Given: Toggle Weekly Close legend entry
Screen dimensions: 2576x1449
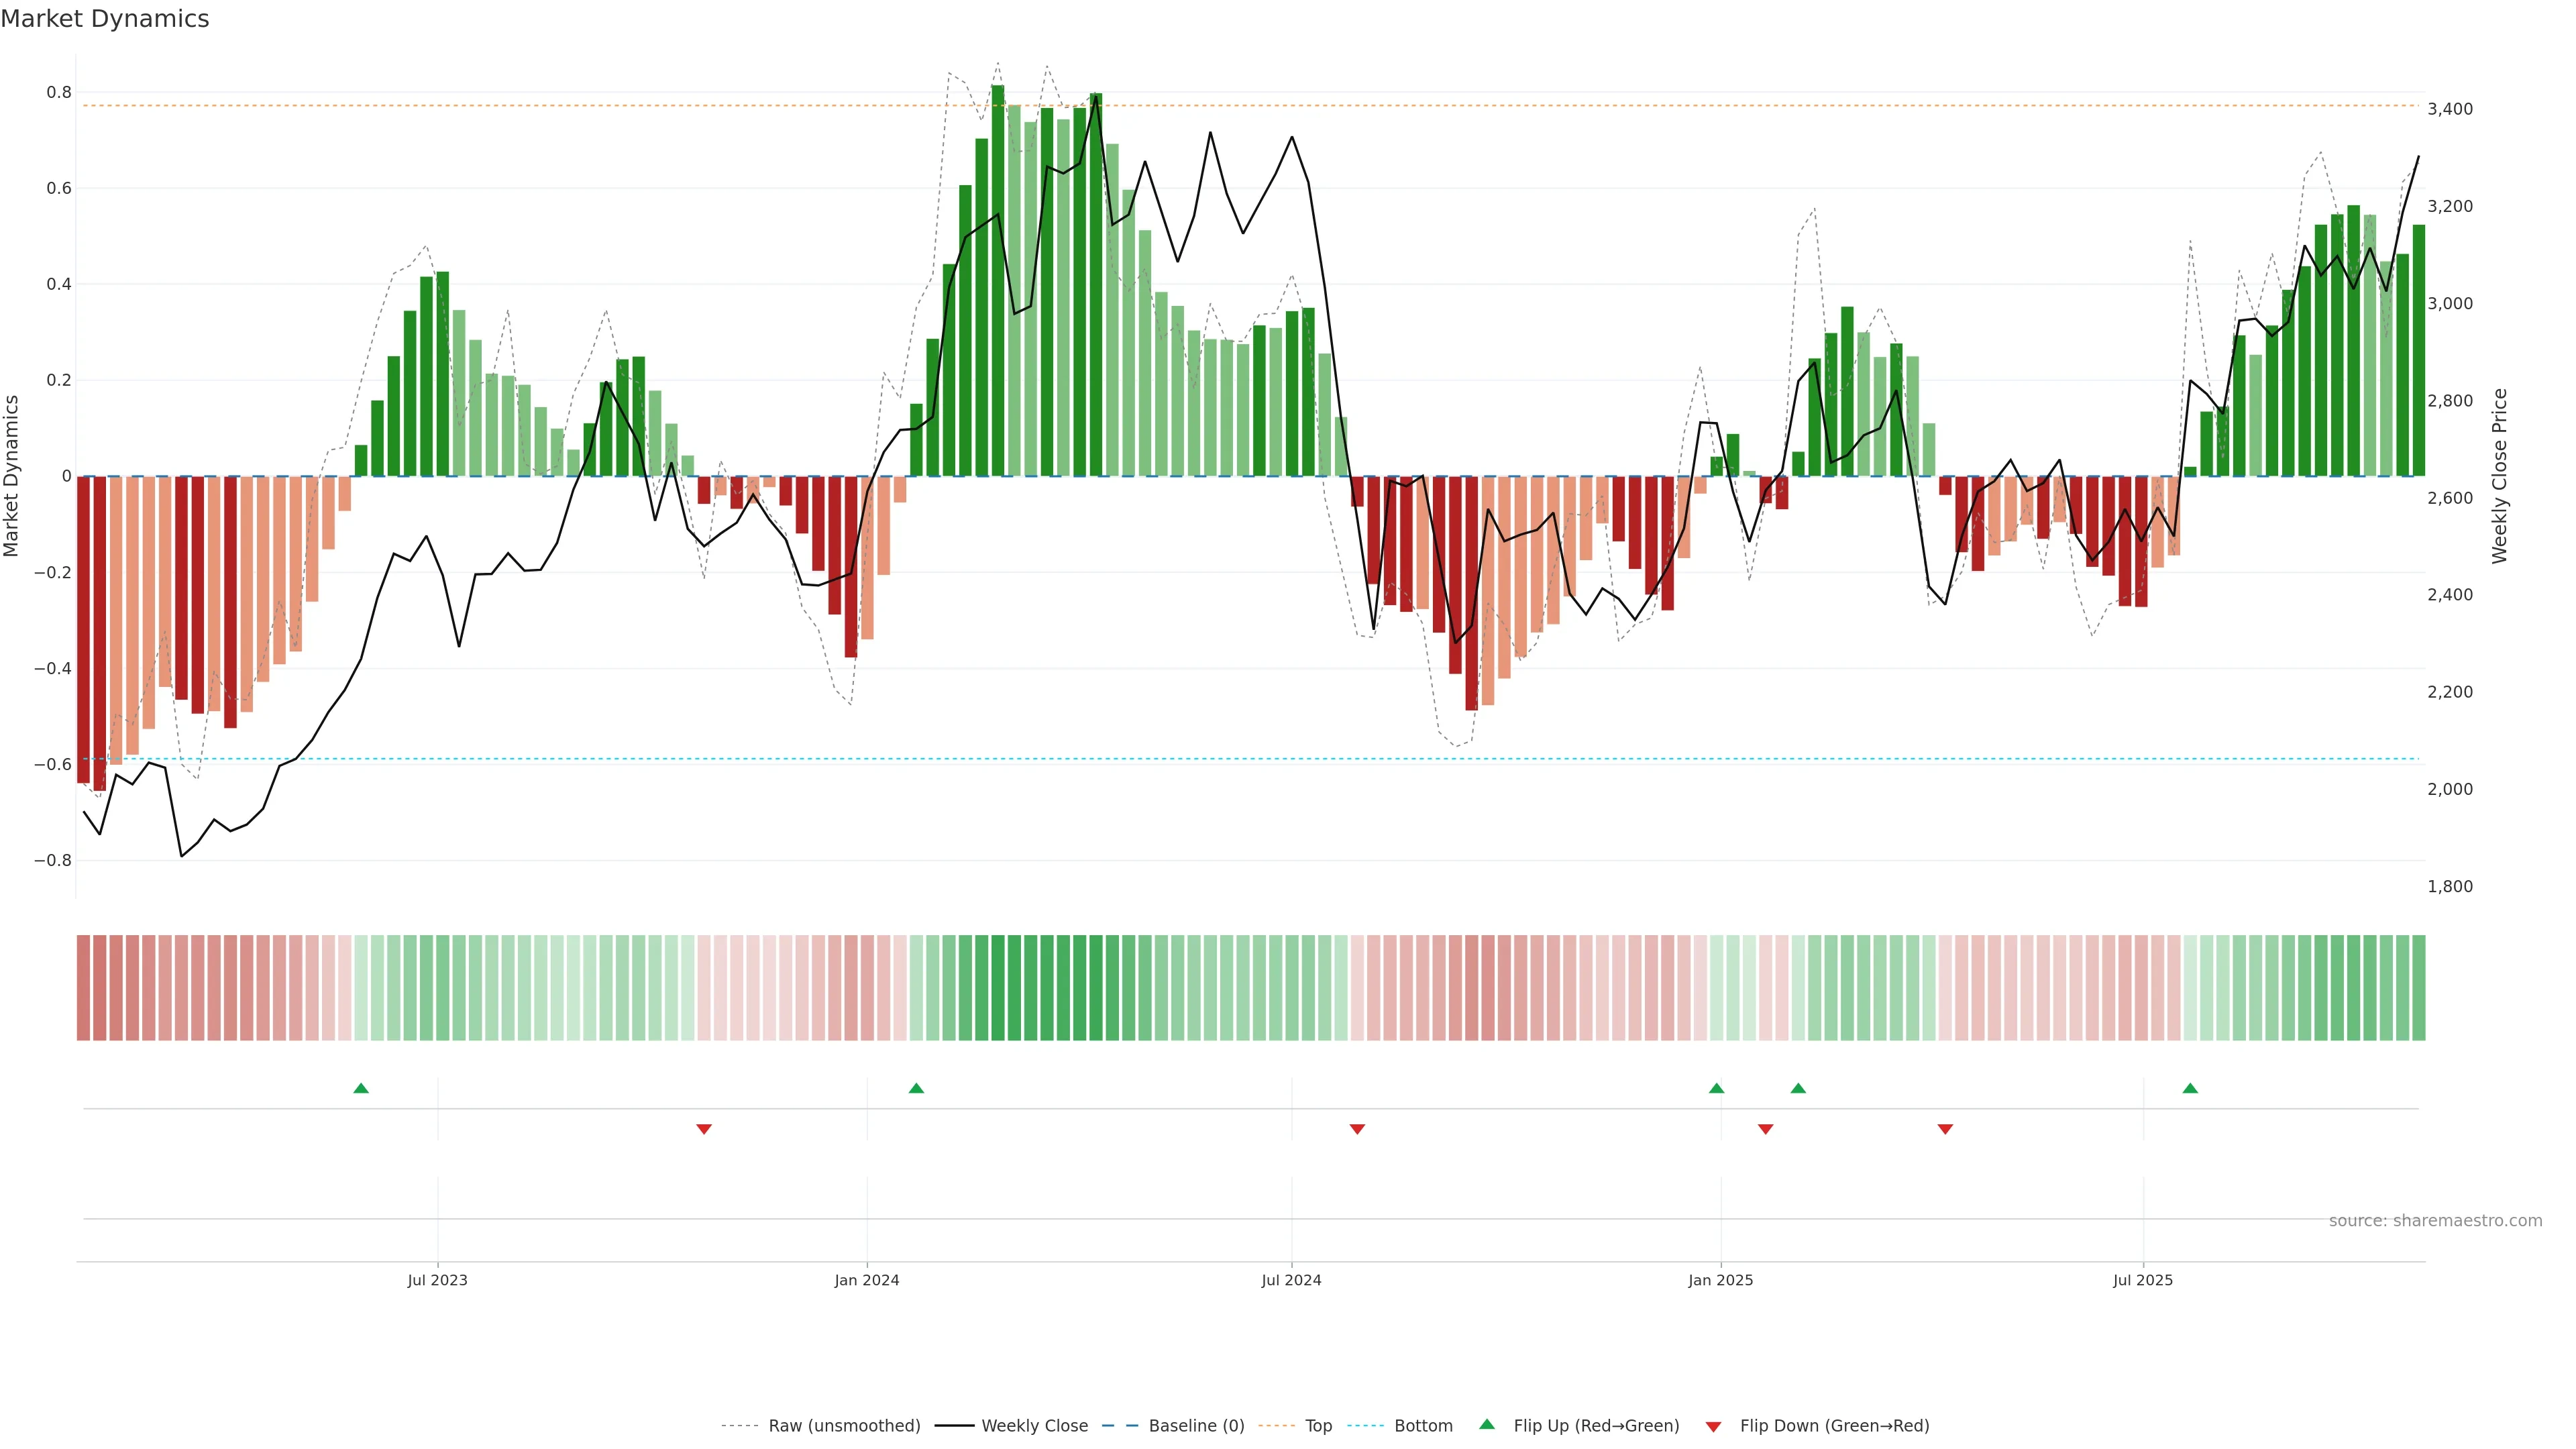Looking at the screenshot, I should tap(1034, 1426).
